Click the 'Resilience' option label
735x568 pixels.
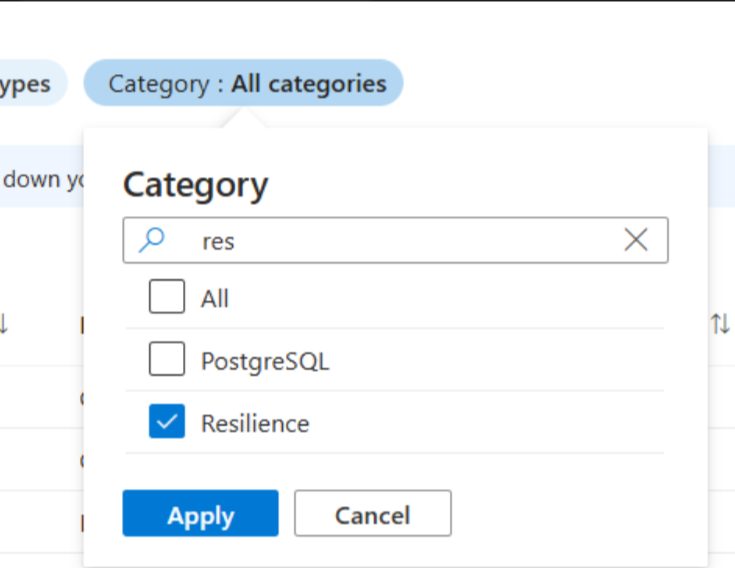click(x=255, y=424)
